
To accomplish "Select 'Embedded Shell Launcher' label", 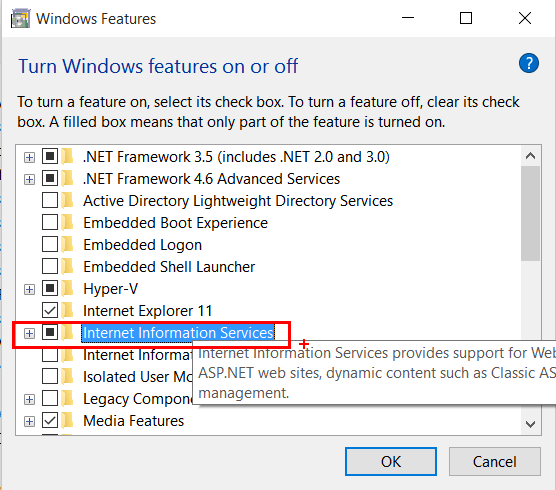I will (x=169, y=267).
